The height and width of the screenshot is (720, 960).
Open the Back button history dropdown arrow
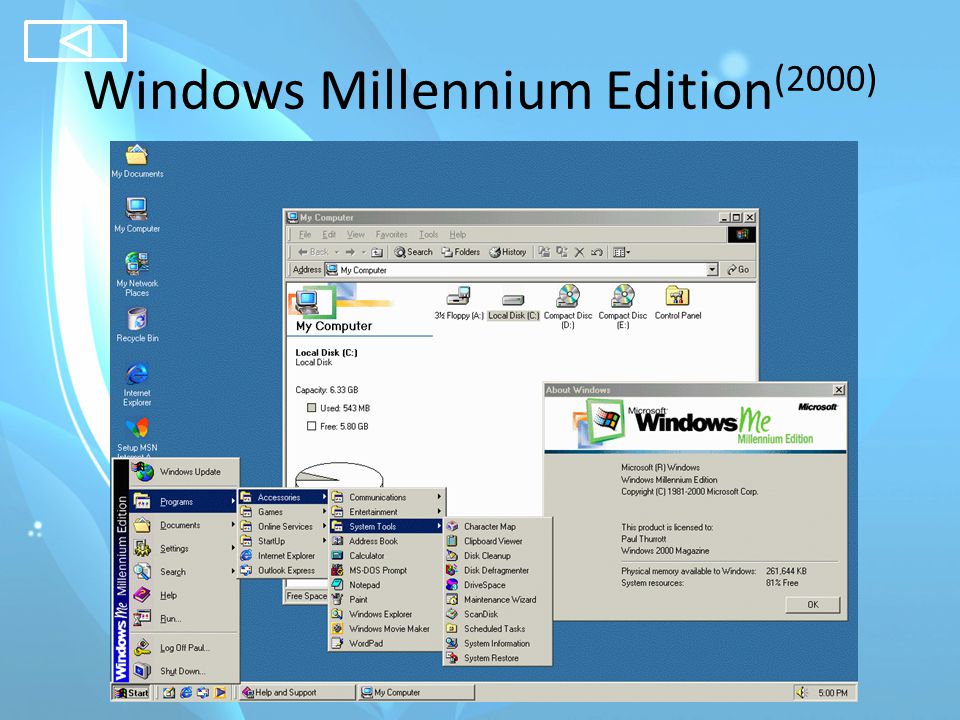pos(337,252)
